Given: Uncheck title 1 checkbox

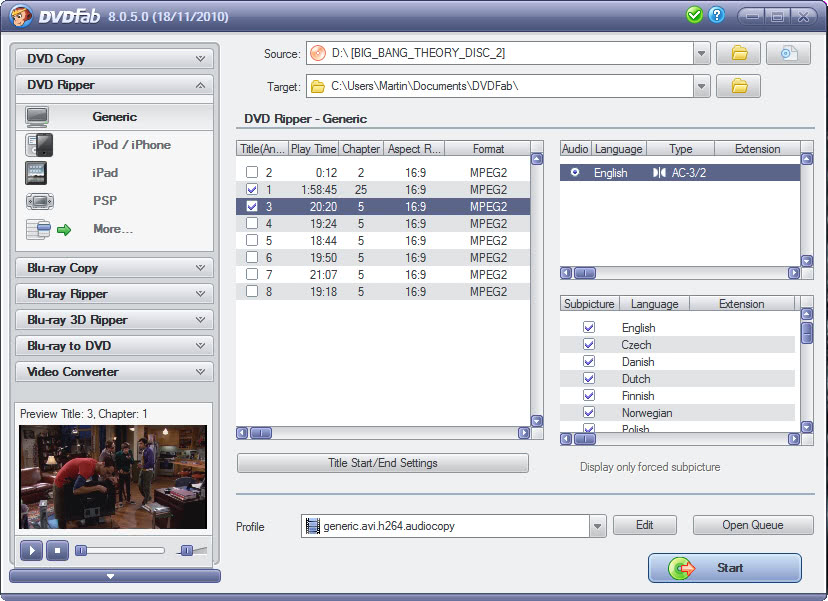Looking at the screenshot, I should (252, 189).
